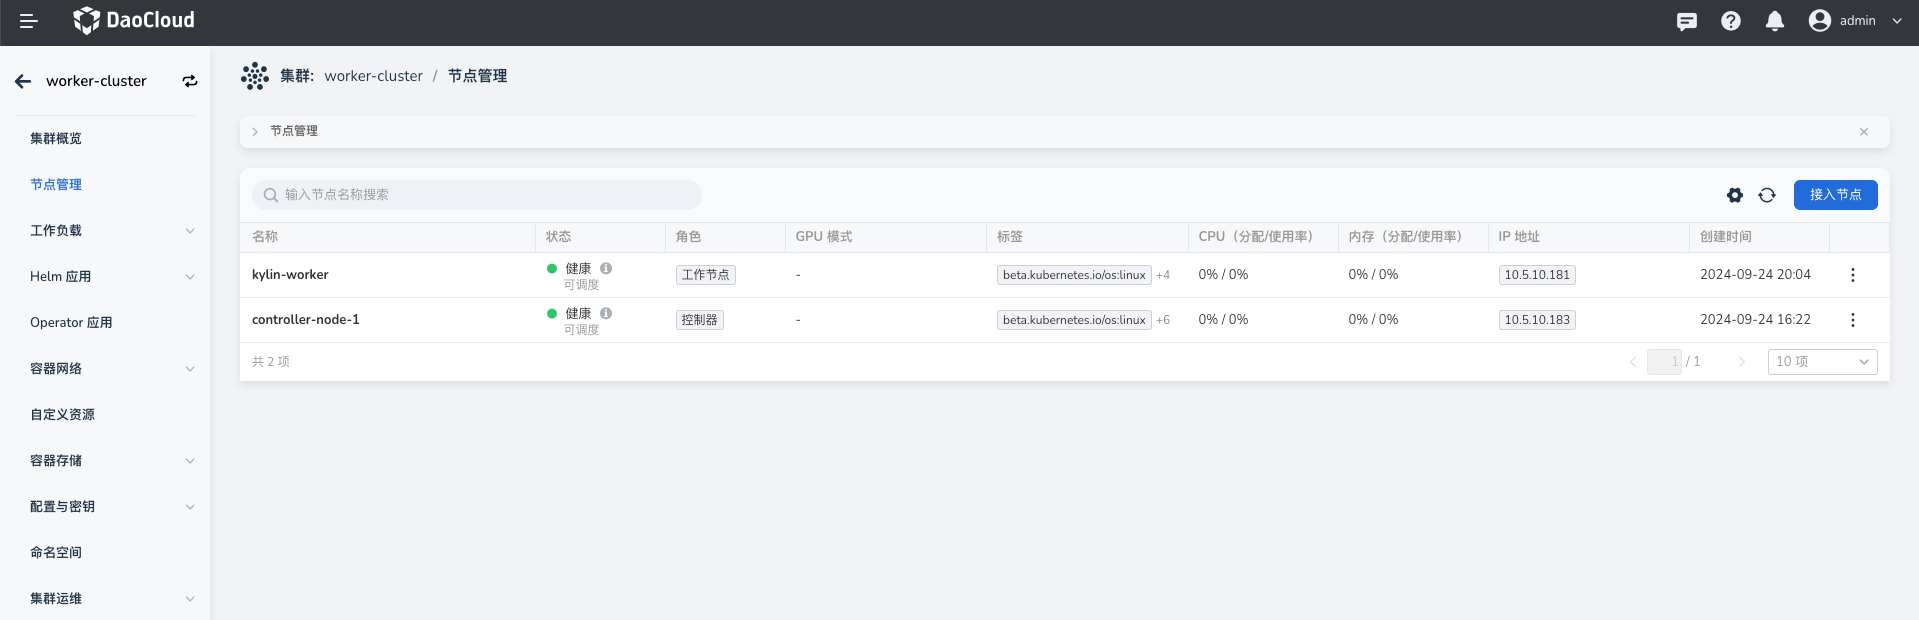Refresh the node list

1767,195
